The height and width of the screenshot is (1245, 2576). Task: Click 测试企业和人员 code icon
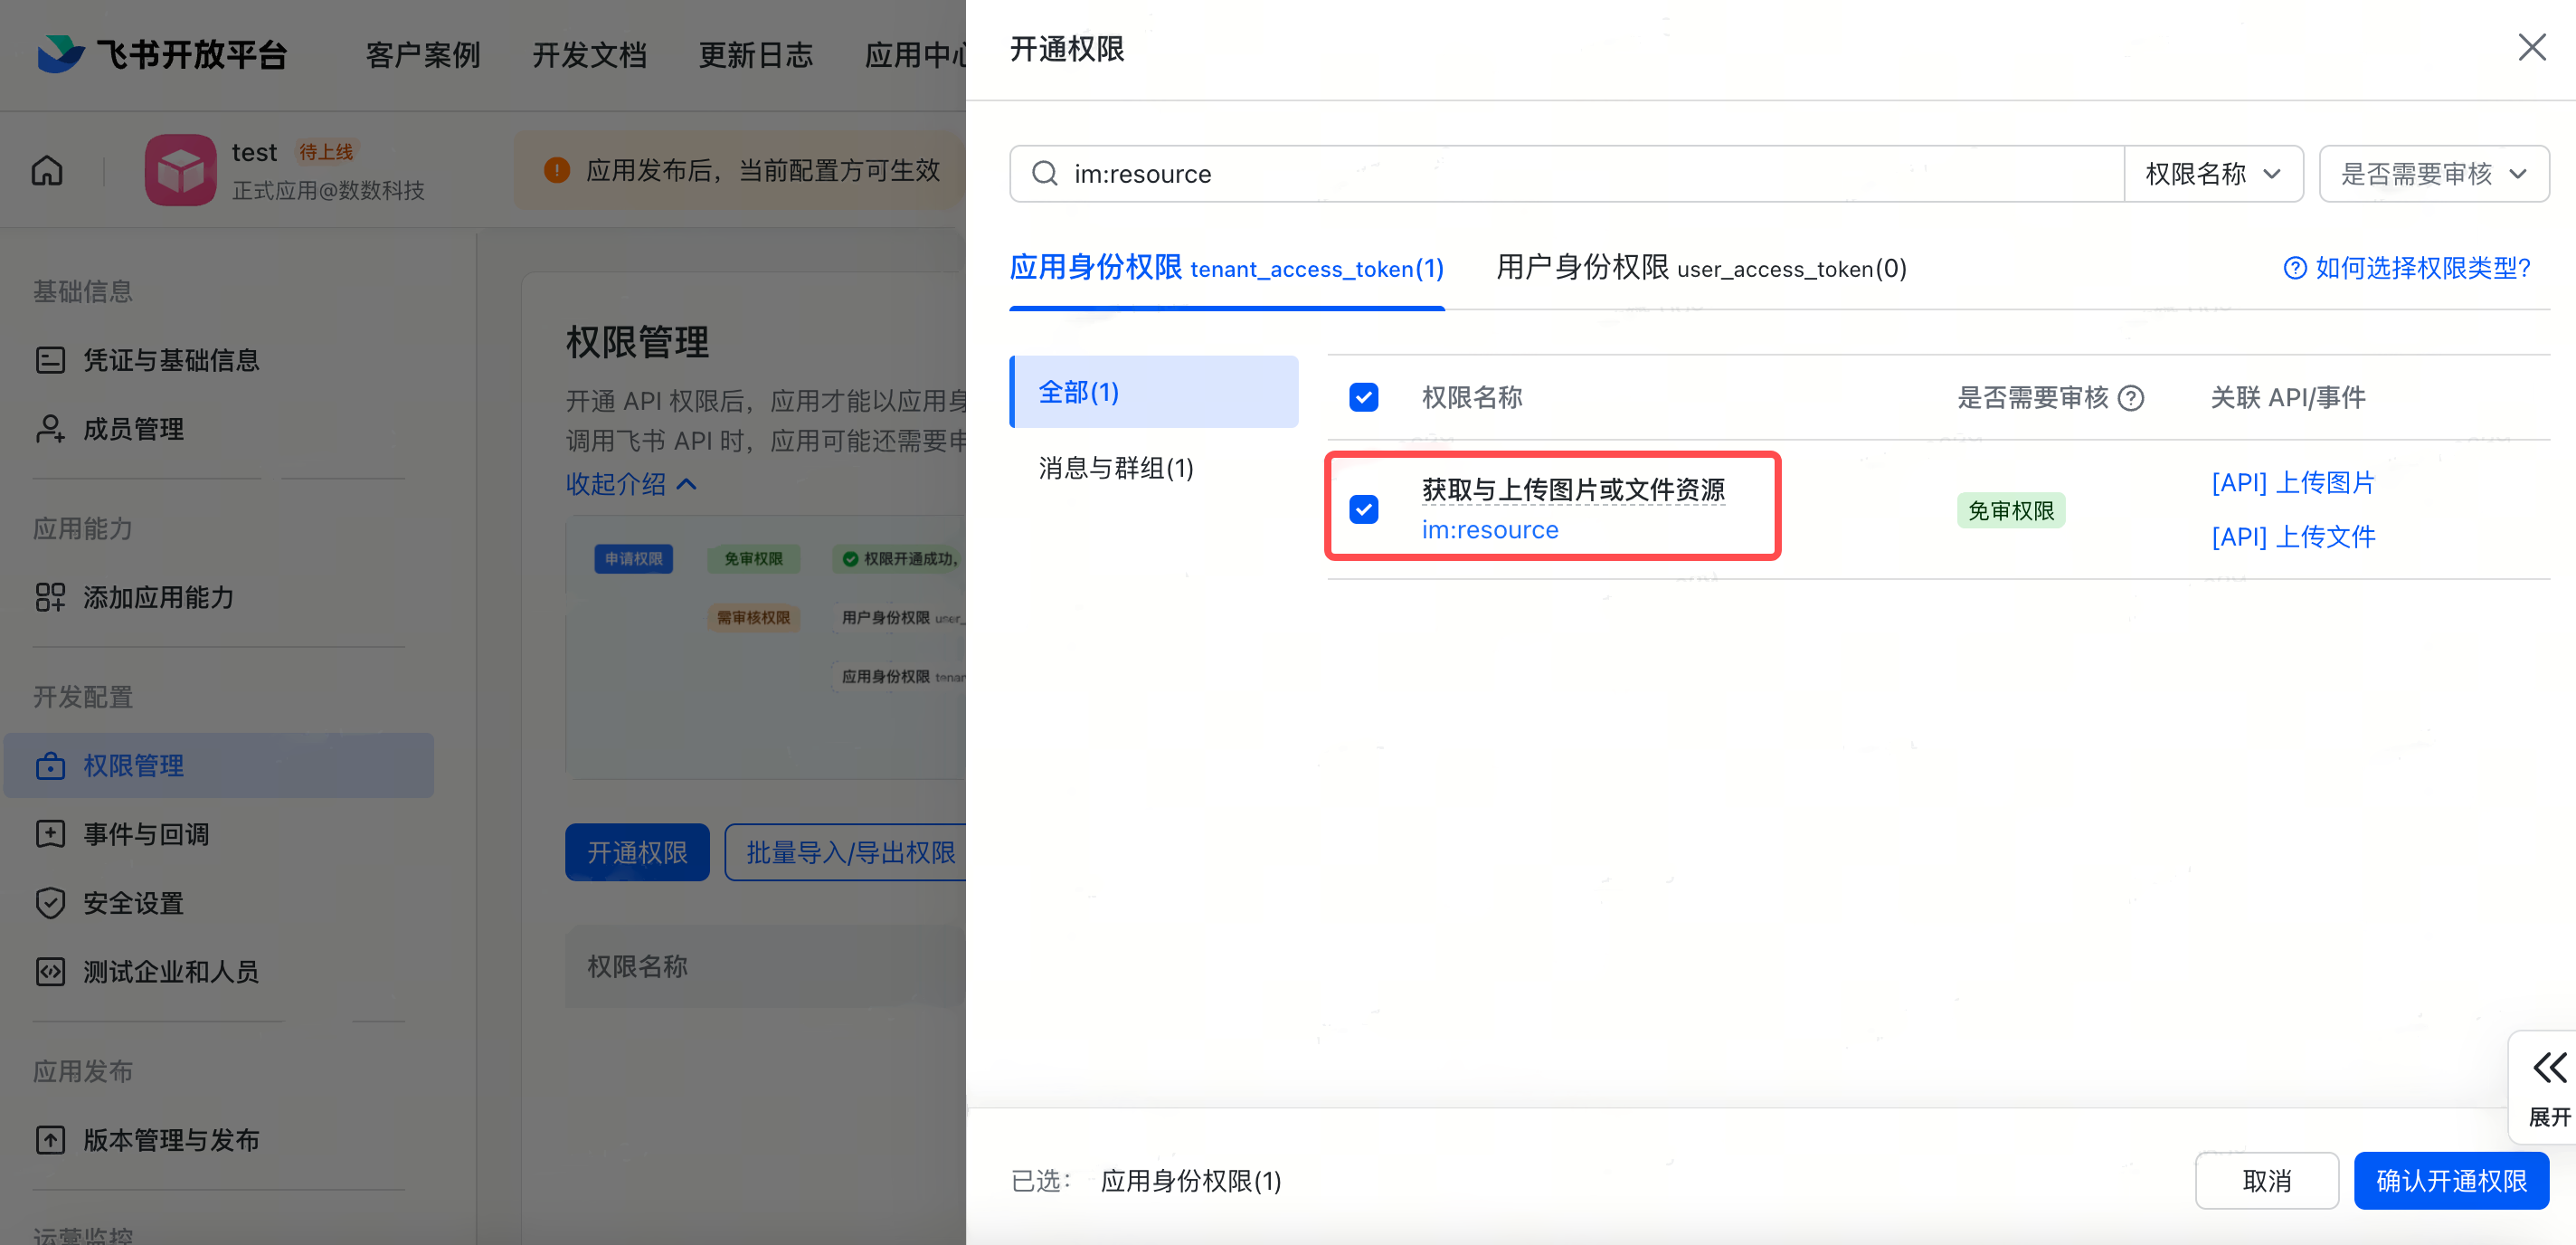[50, 972]
